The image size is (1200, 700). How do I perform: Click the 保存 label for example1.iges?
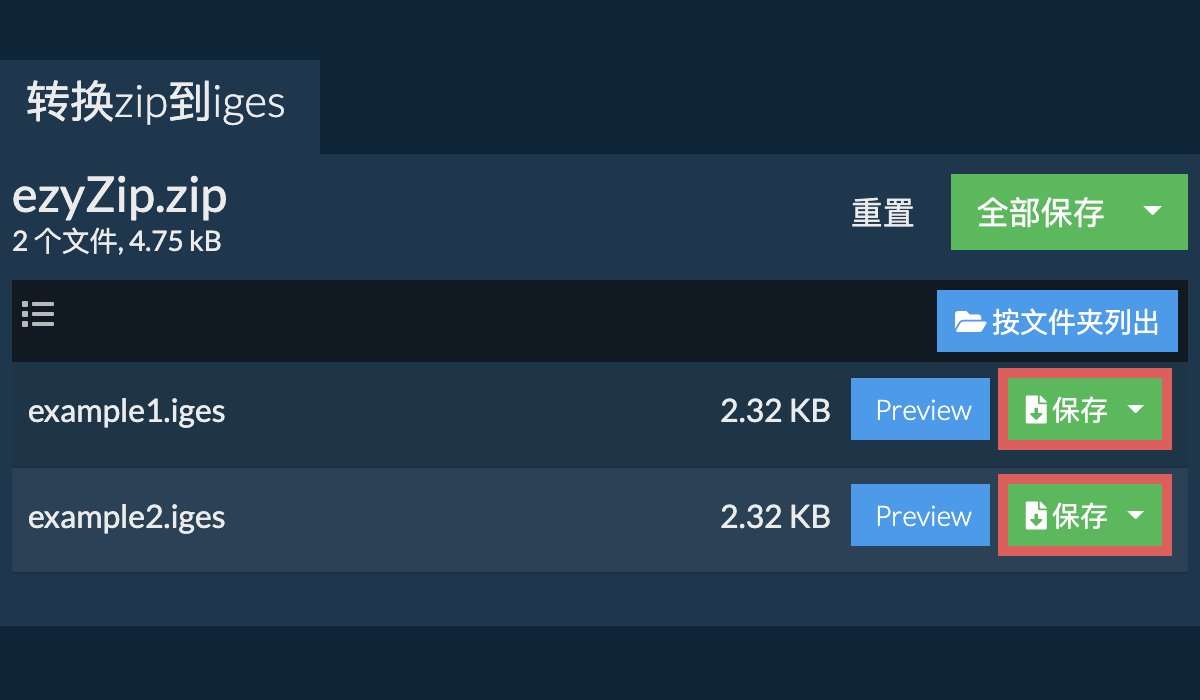[1080, 410]
